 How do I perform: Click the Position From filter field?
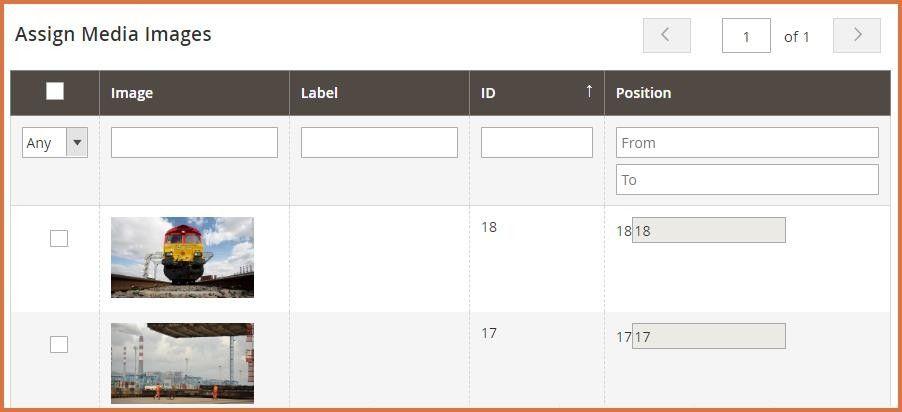[x=747, y=143]
